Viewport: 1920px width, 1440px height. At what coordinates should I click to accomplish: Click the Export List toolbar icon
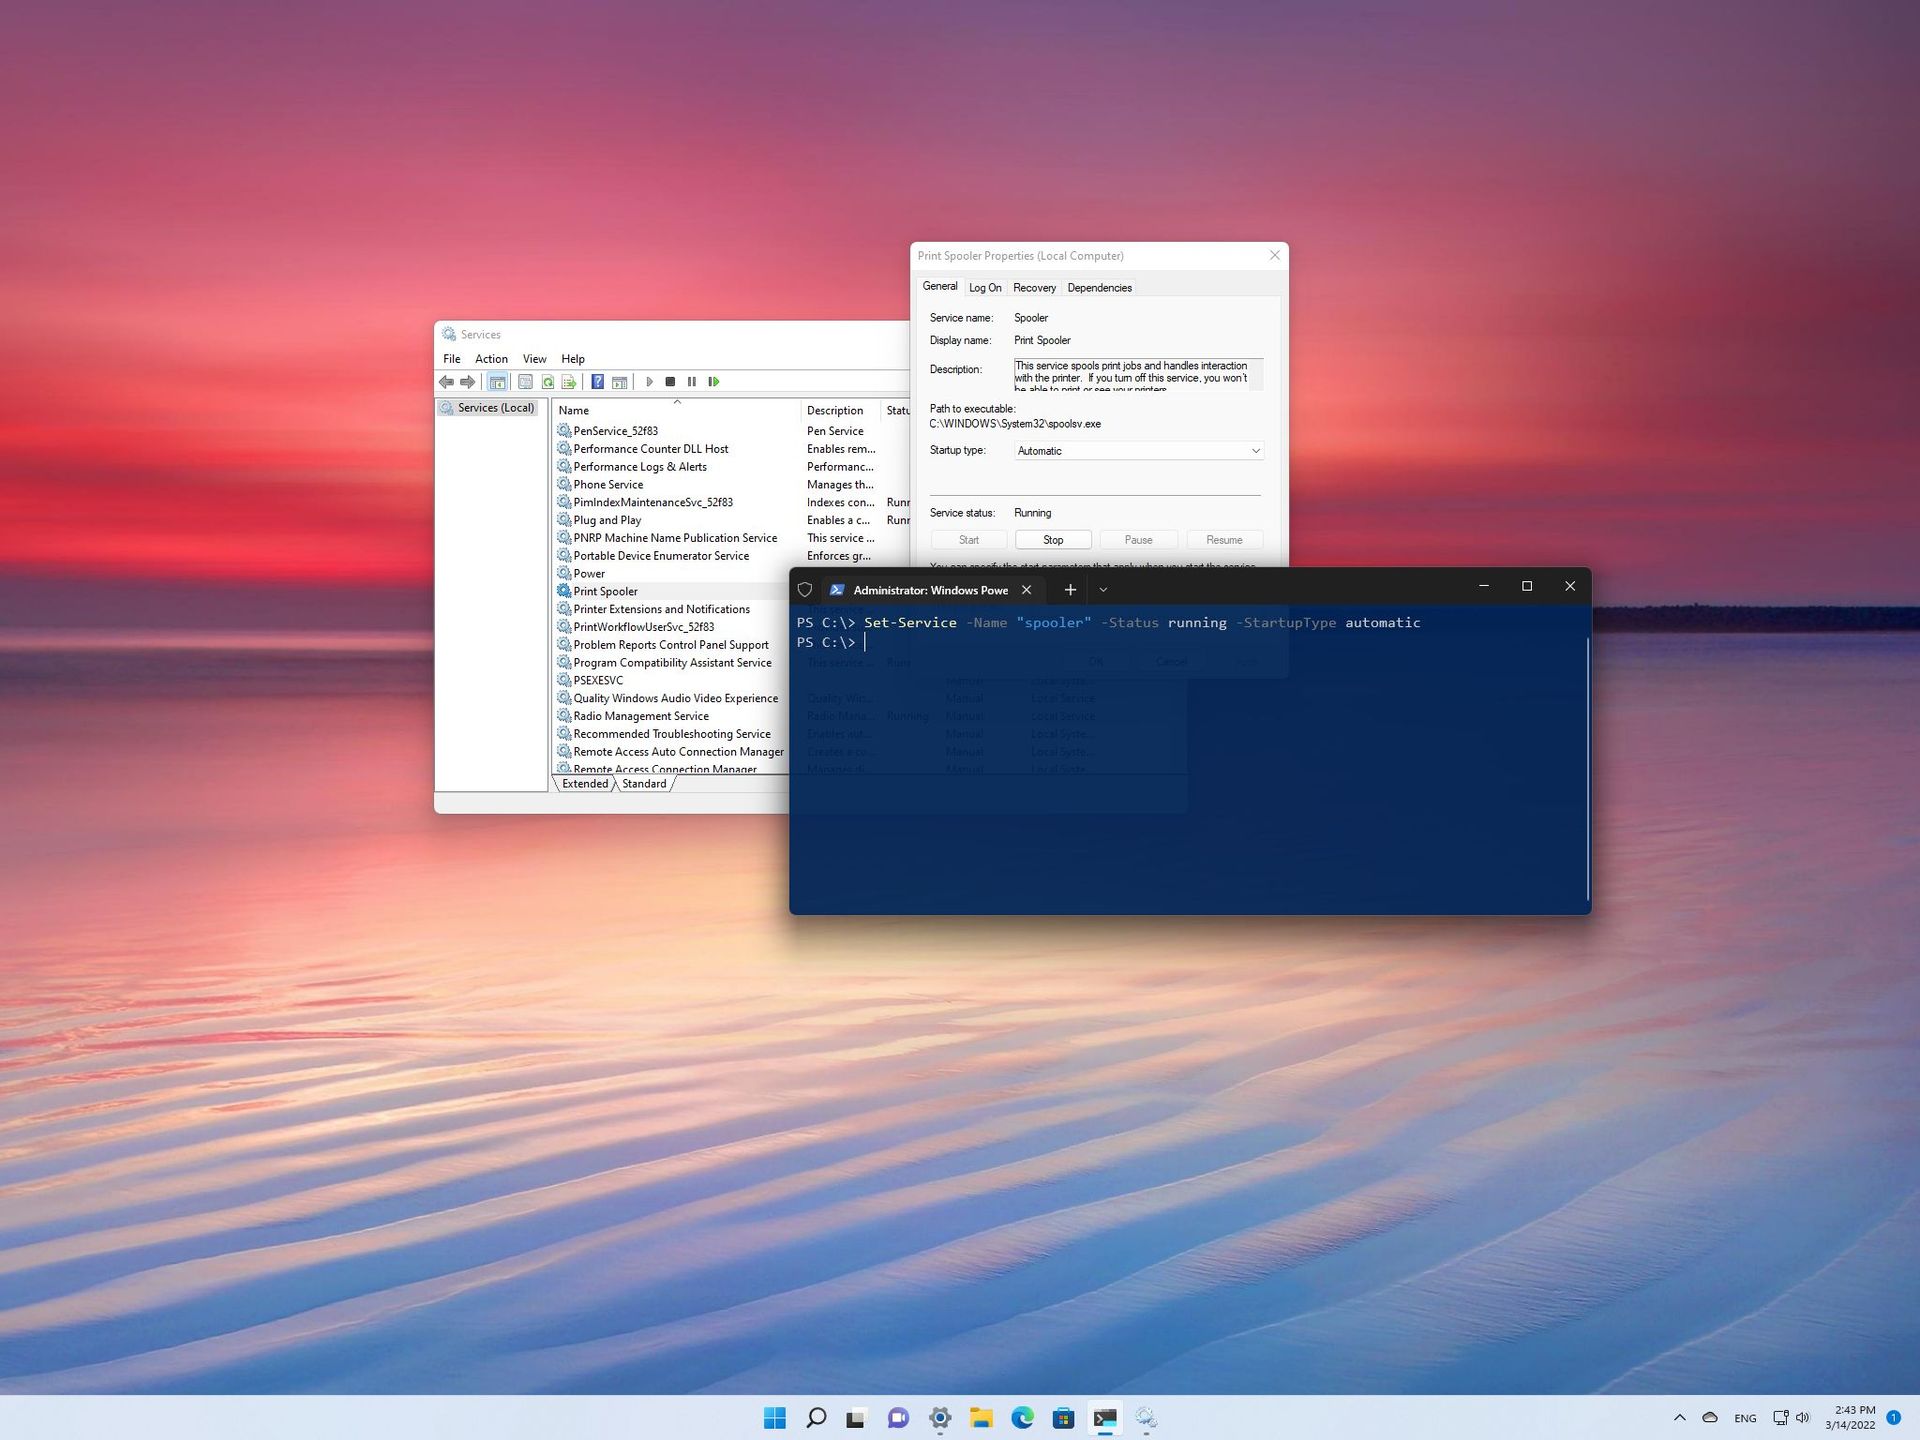569,381
